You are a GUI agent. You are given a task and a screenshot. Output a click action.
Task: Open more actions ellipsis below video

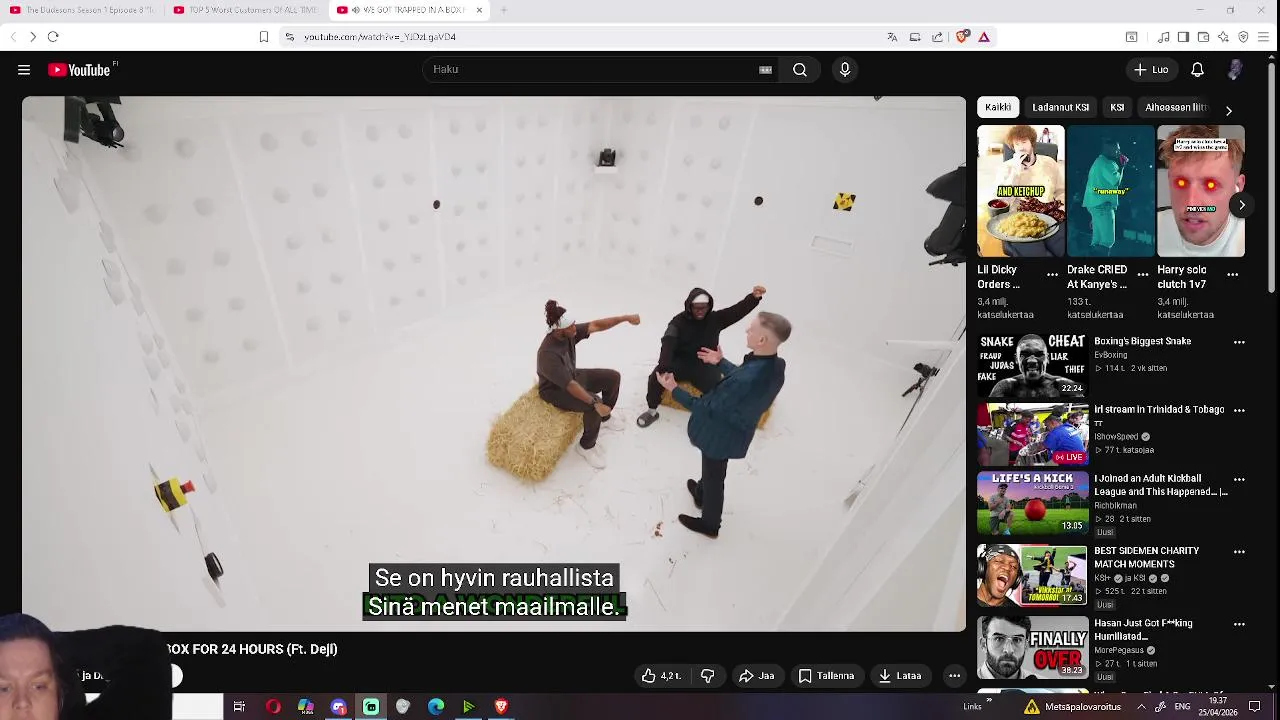pyautogui.click(x=954, y=676)
